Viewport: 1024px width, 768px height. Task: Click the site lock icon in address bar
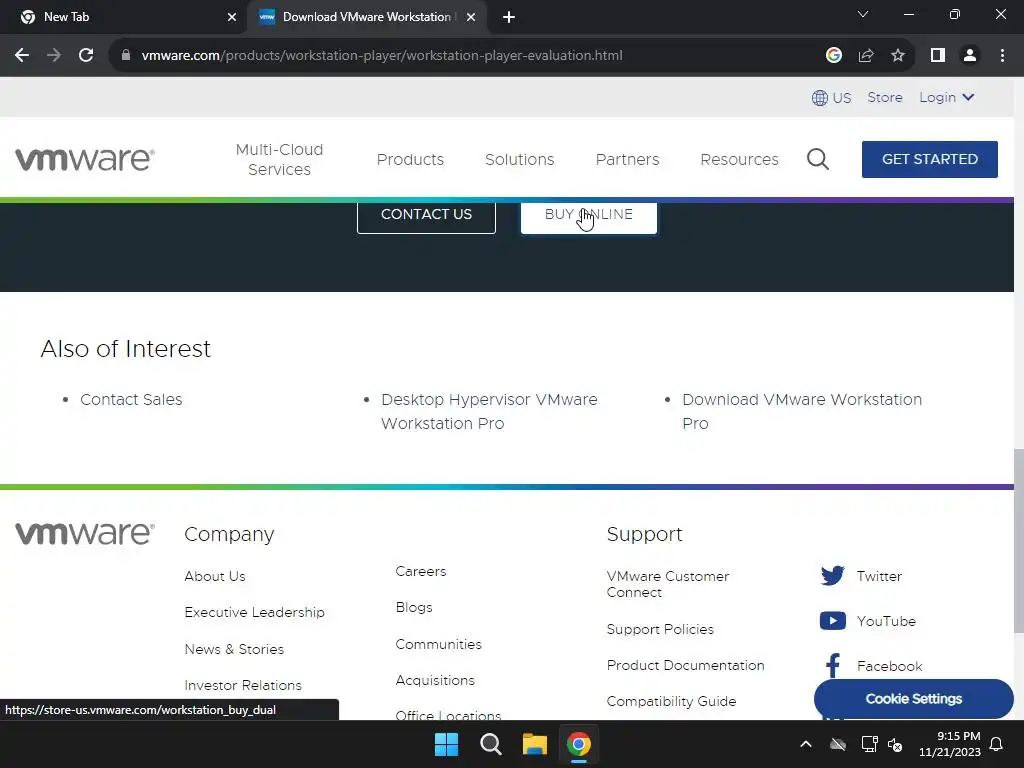126,56
